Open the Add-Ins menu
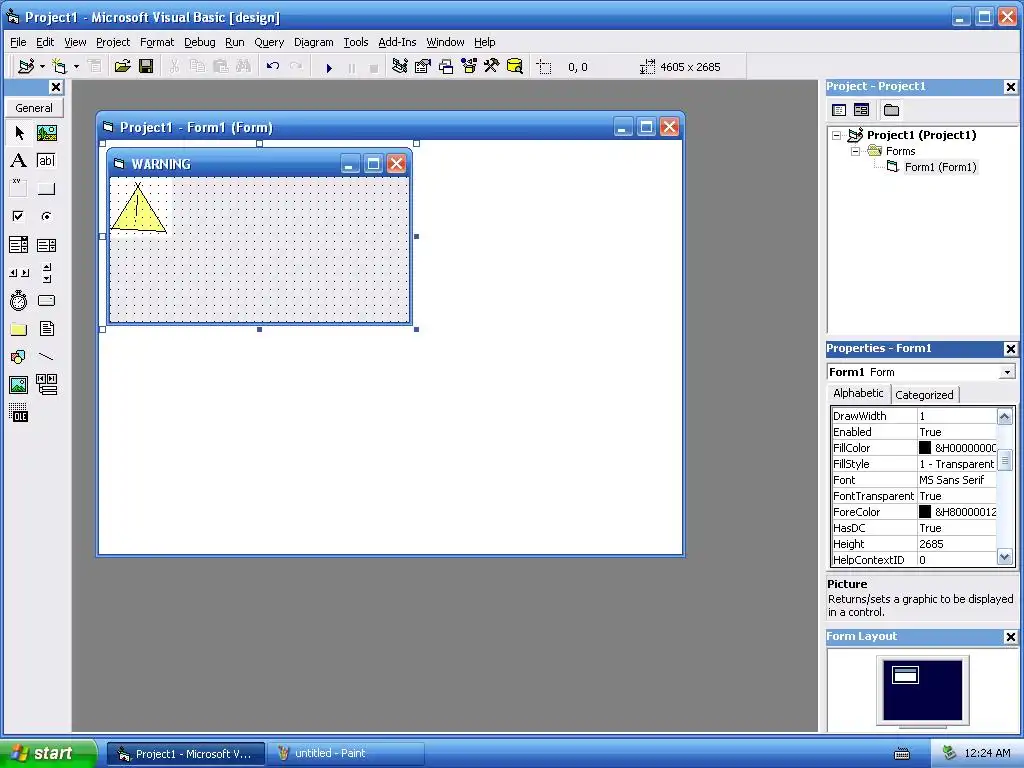The height and width of the screenshot is (768, 1024). pos(397,42)
